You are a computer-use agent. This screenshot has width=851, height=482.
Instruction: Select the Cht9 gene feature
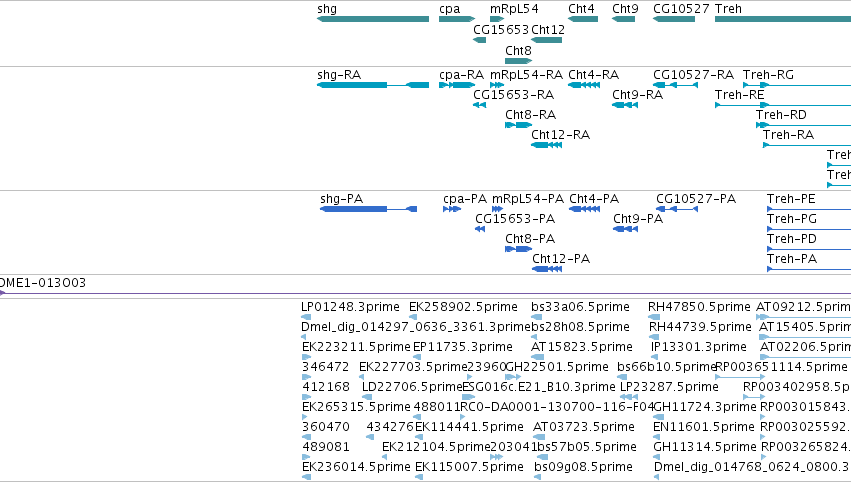click(x=623, y=19)
